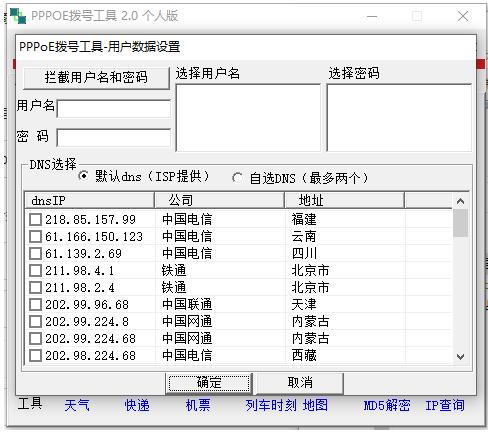Open the 天气 link

[x=77, y=405]
